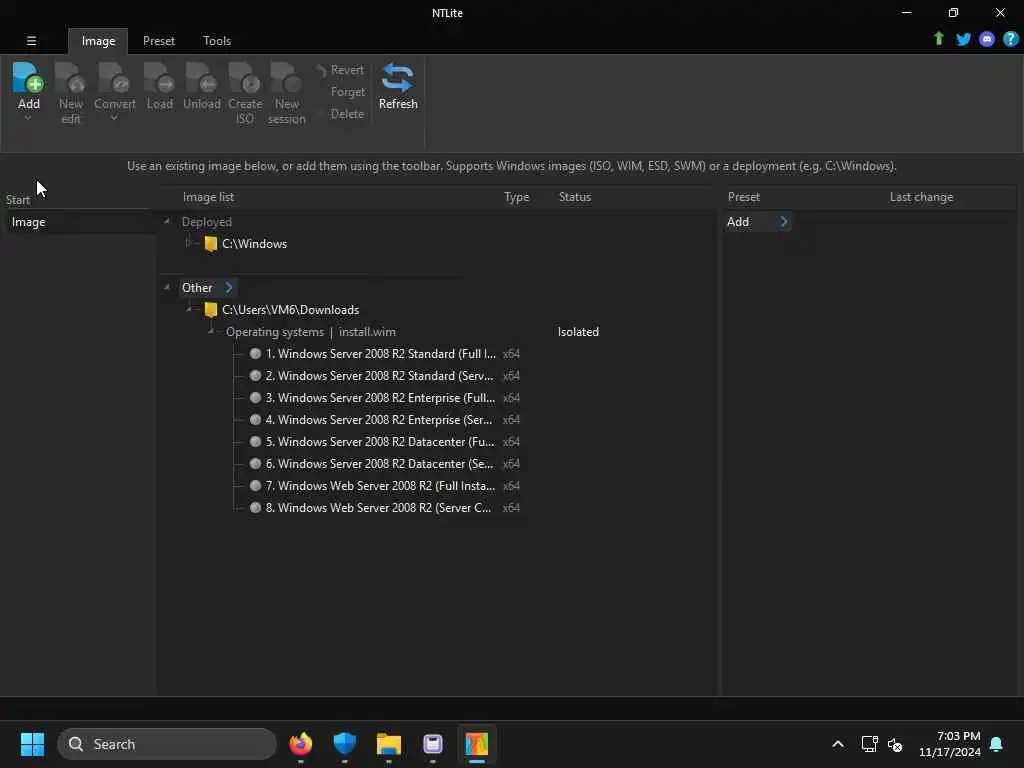
Task: Click the grey status dot of Standard (Full) edition 1
Action: [x=255, y=353]
